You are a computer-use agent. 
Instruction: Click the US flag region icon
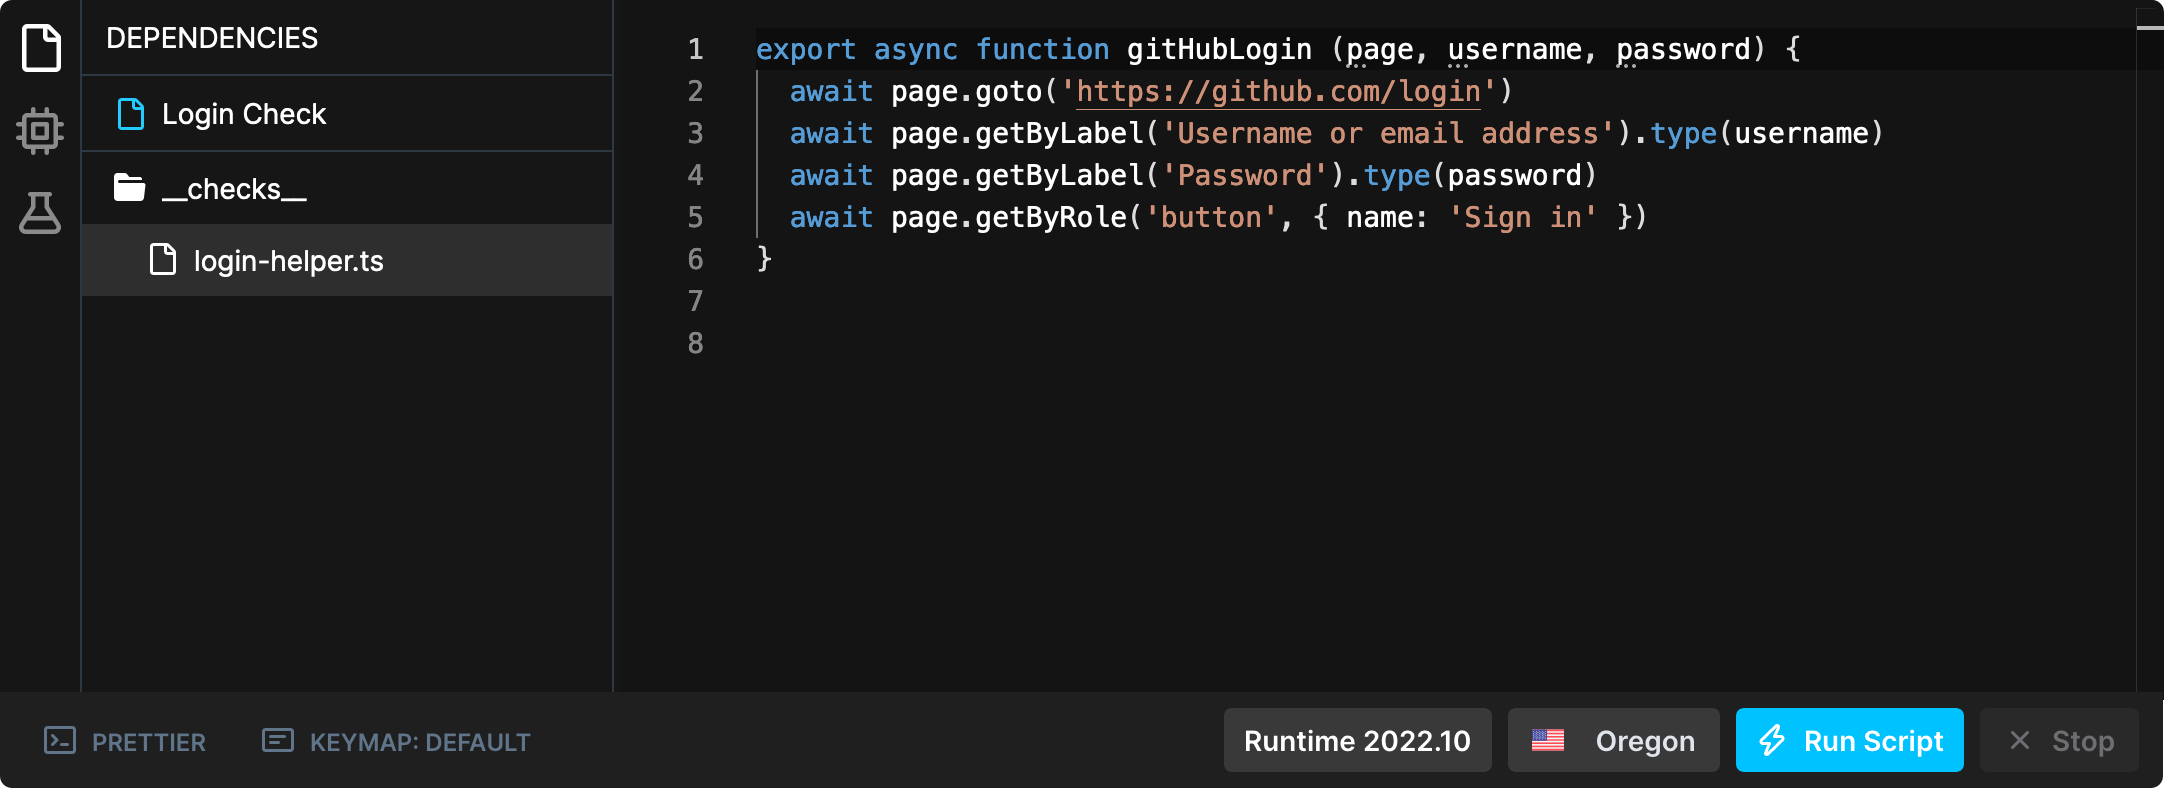pyautogui.click(x=1548, y=741)
